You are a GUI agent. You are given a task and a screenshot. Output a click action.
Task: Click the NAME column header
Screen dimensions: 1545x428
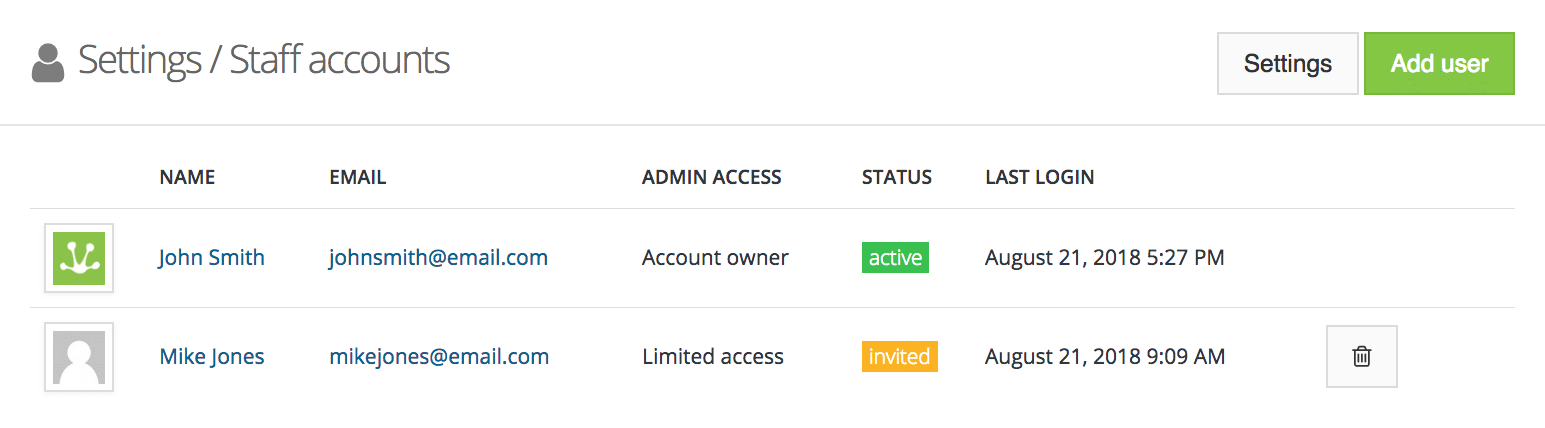187,178
